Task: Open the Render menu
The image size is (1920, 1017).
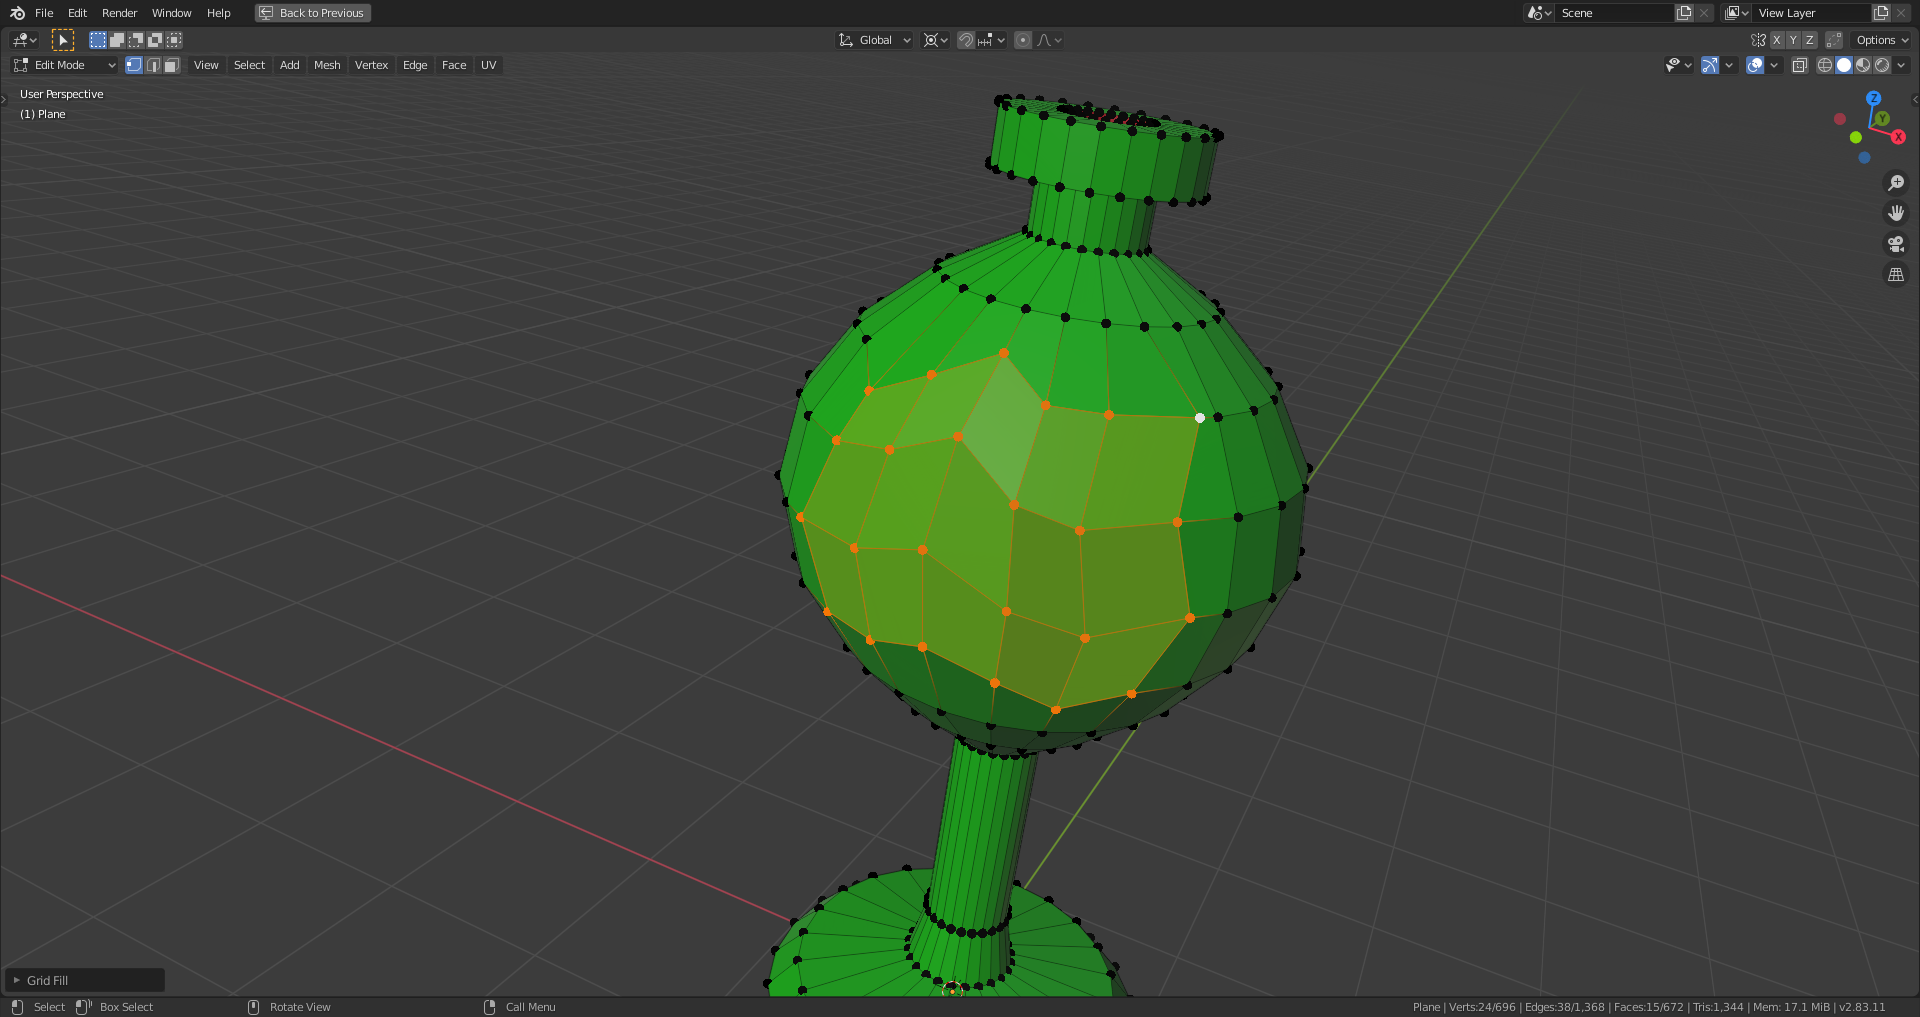Action: [x=119, y=13]
